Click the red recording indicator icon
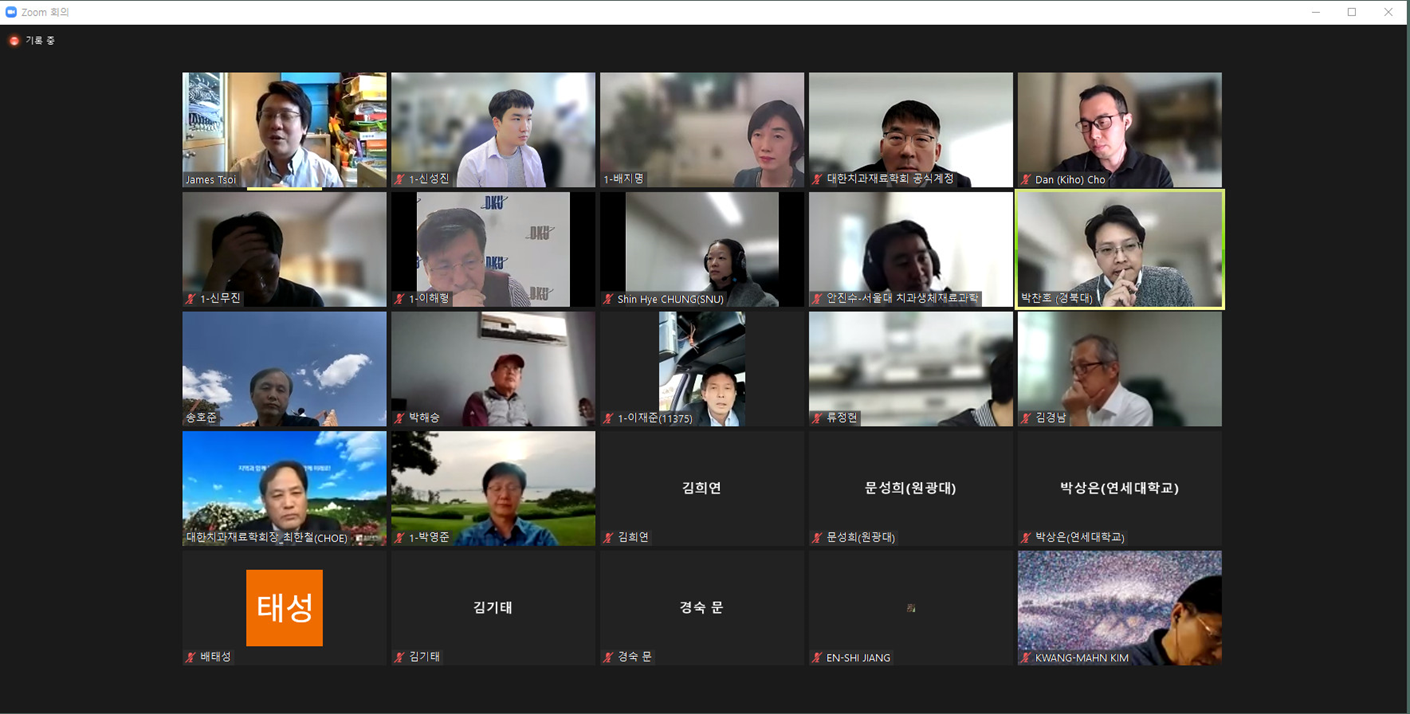Screen dimensions: 1410x714 (14, 41)
